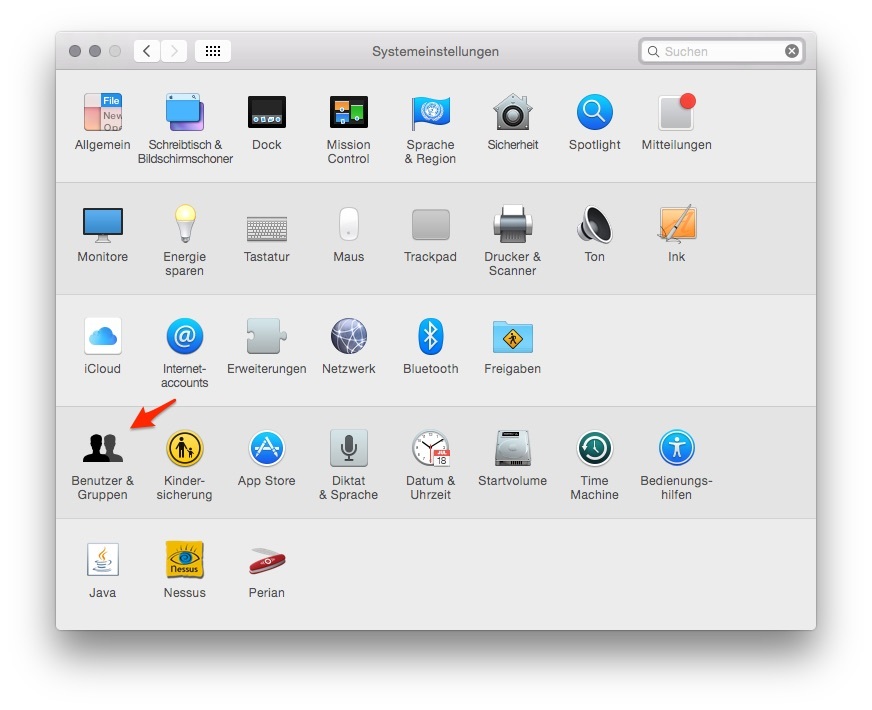Open the Spotlight preferences

point(594,113)
